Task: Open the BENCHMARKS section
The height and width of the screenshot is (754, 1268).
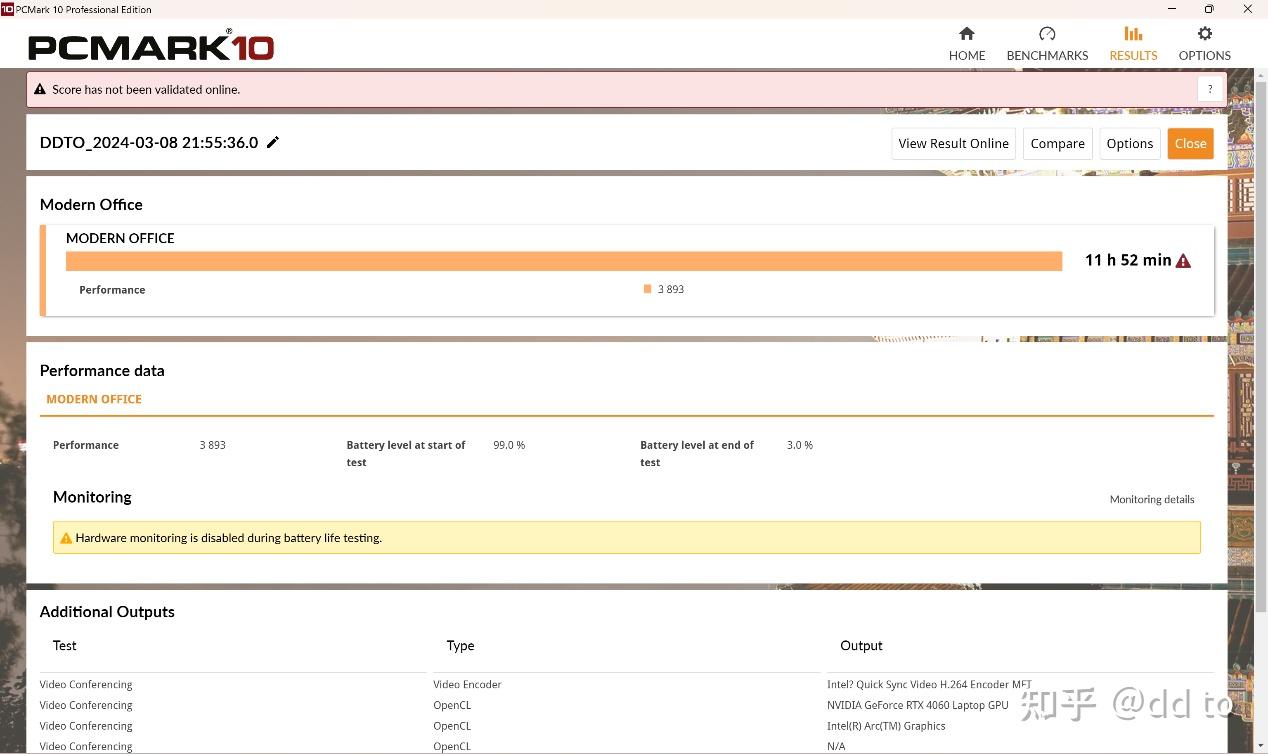Action: tap(1047, 44)
